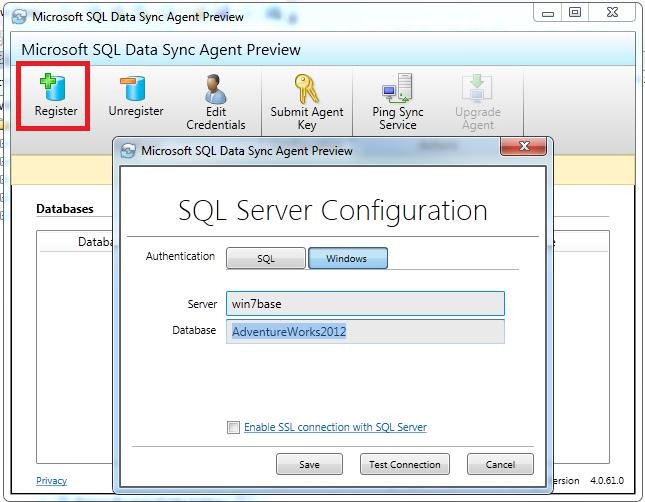Minimize the Data Sync Agent main window
645x502 pixels.
(548, 13)
